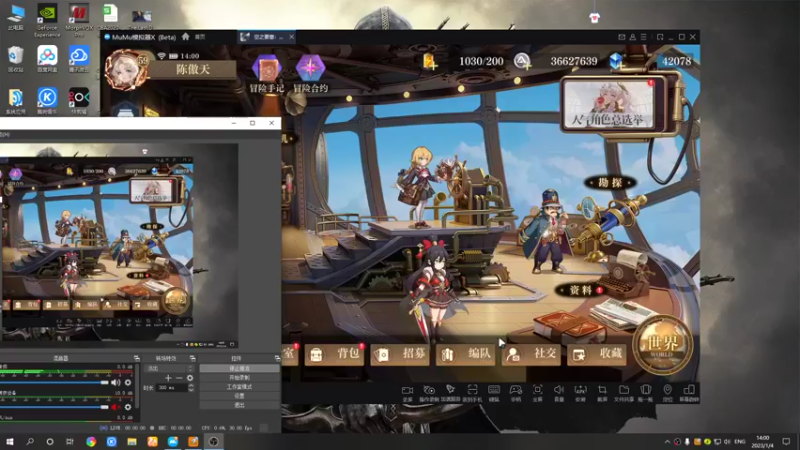Click the round 世界 WORLD button
The height and width of the screenshot is (450, 800).
pyautogui.click(x=663, y=345)
